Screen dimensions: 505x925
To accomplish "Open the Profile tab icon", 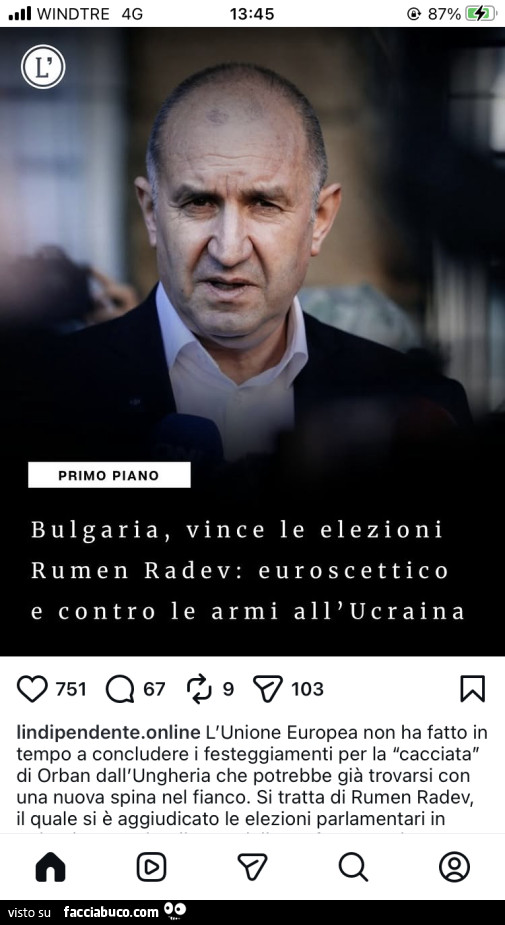I will click(x=454, y=867).
